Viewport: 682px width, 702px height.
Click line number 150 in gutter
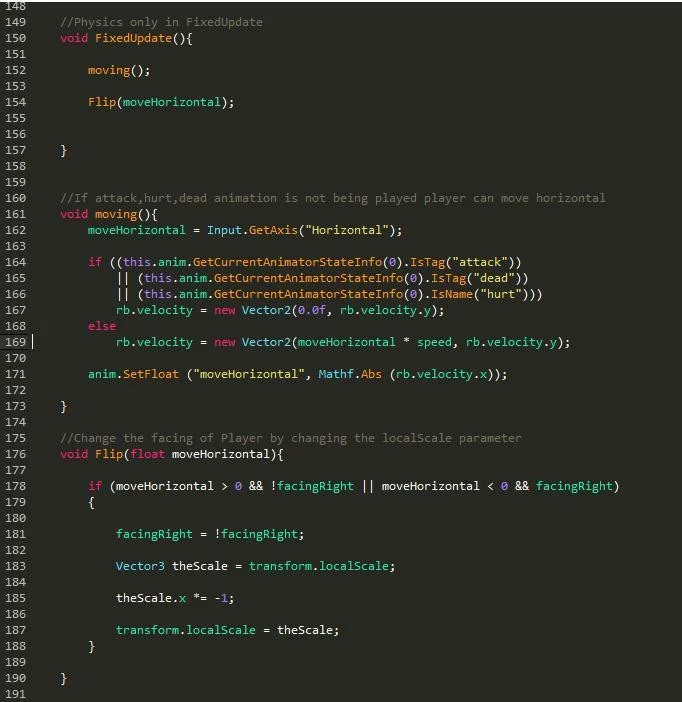pos(15,38)
